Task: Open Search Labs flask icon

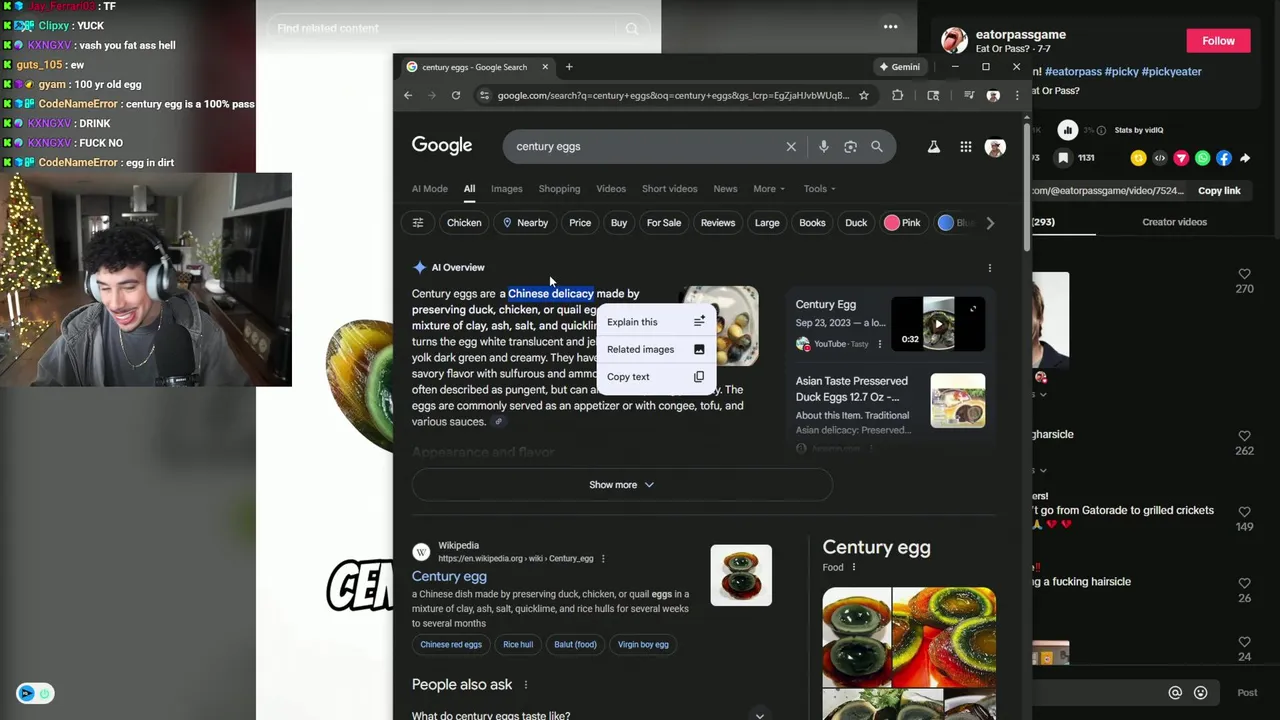Action: 933,147
